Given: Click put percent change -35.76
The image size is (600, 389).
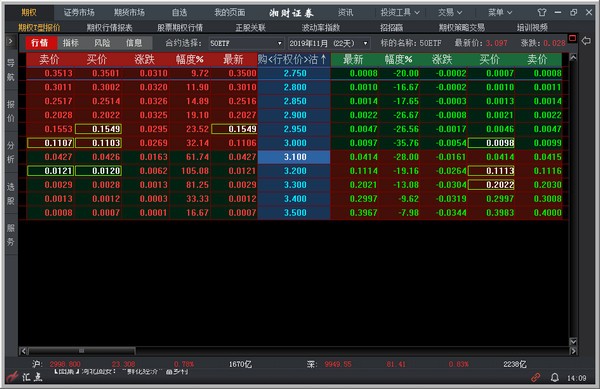Looking at the screenshot, I should (x=406, y=143).
